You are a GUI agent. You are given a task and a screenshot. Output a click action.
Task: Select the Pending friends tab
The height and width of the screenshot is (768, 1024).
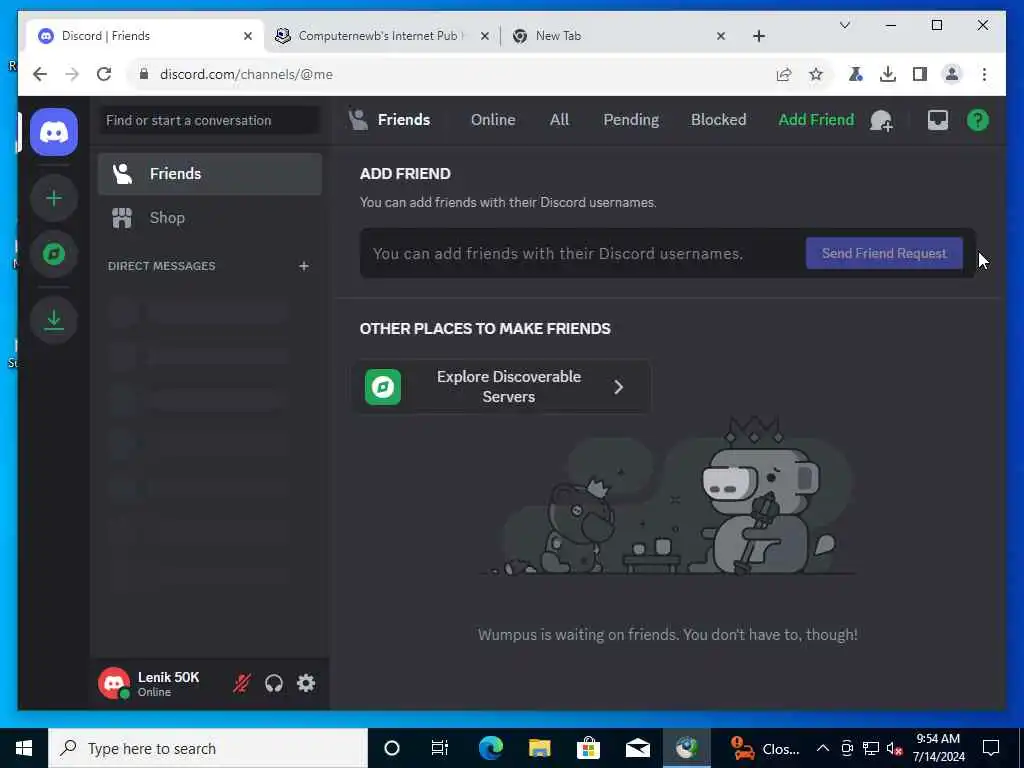pyautogui.click(x=631, y=120)
